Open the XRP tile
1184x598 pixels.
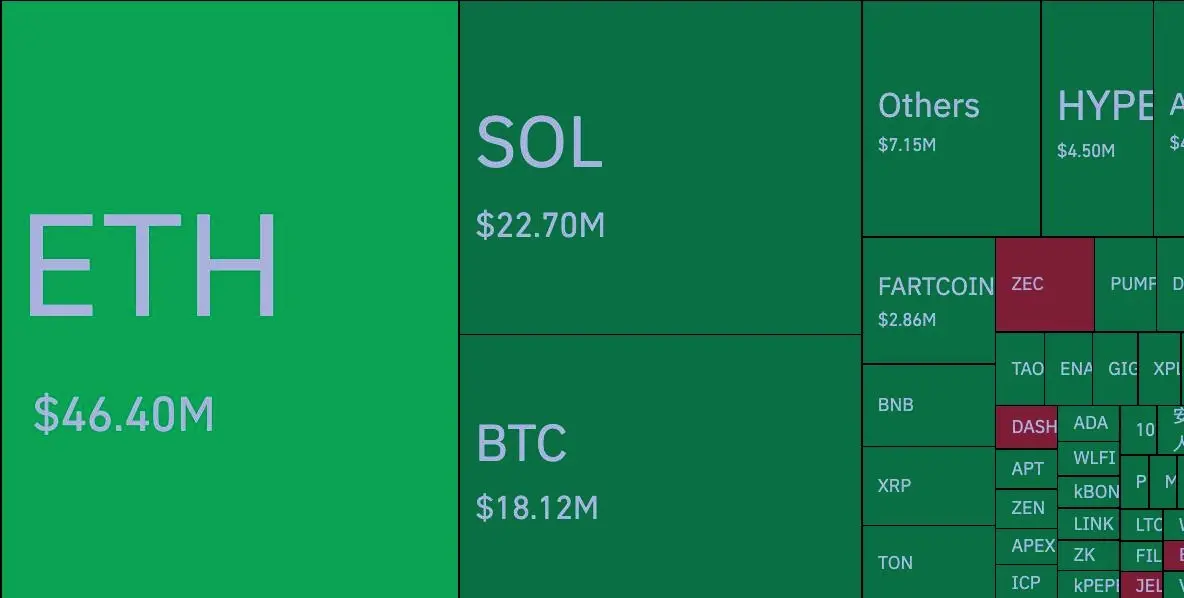928,486
